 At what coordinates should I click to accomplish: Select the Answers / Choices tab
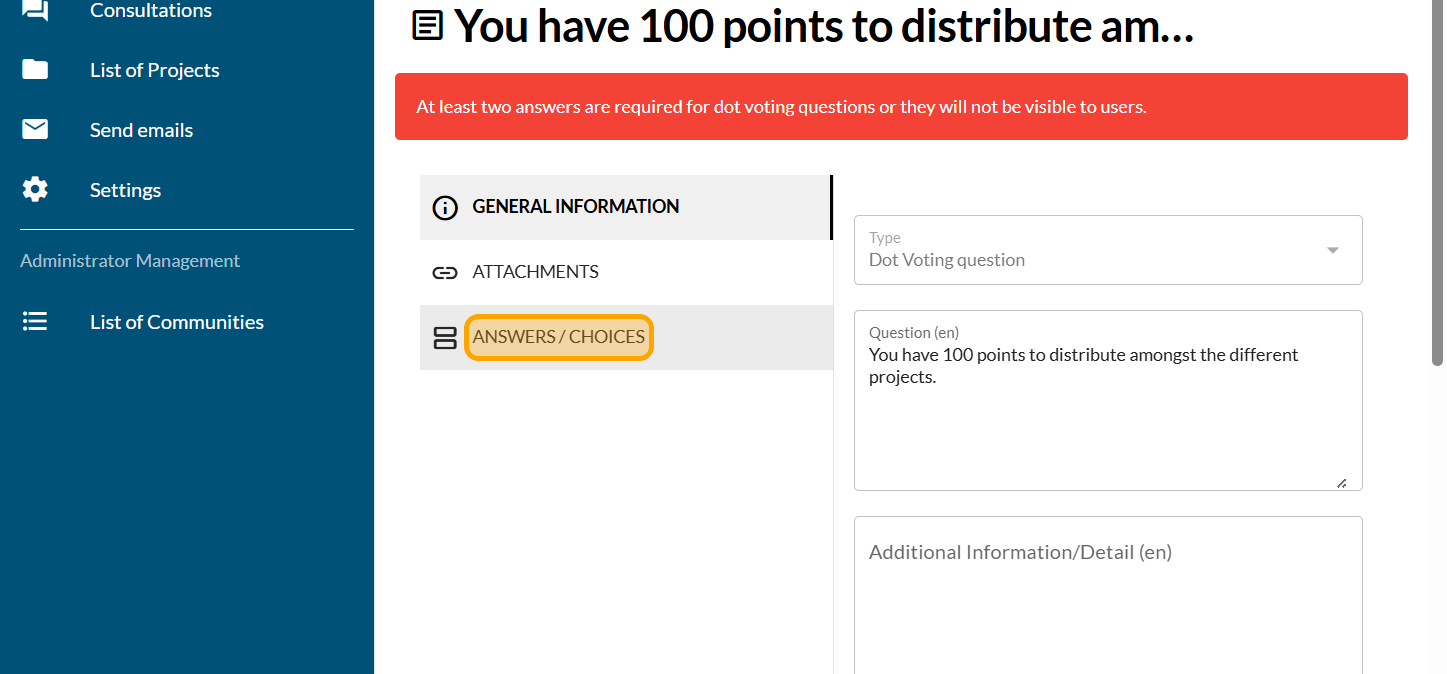(558, 337)
